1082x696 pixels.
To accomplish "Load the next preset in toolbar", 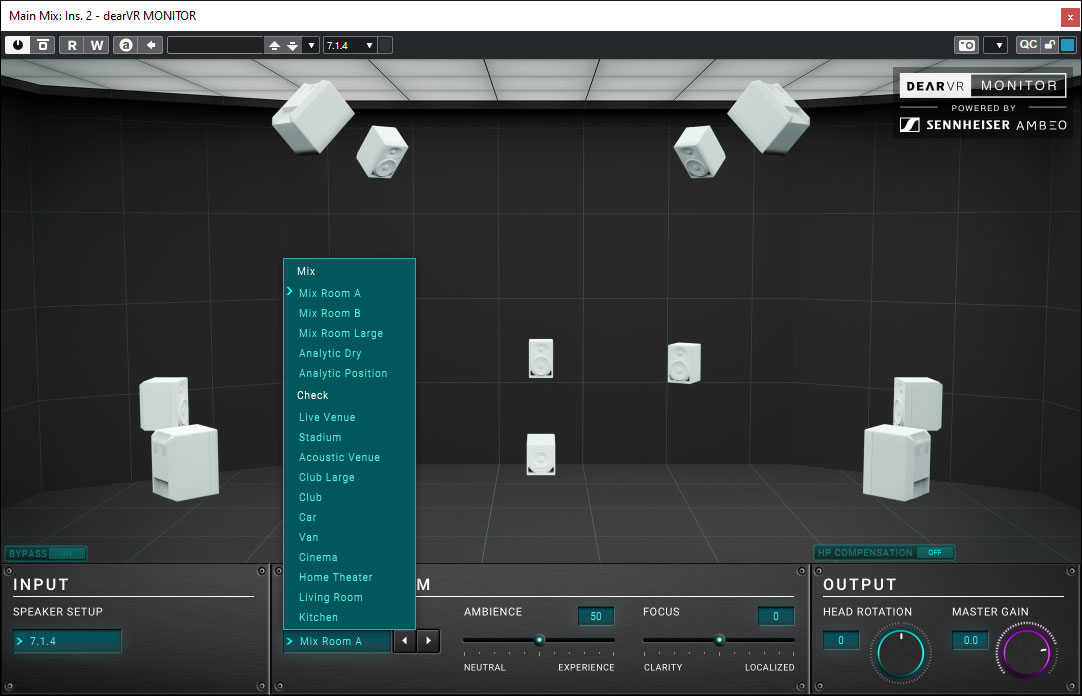I will click(292, 45).
